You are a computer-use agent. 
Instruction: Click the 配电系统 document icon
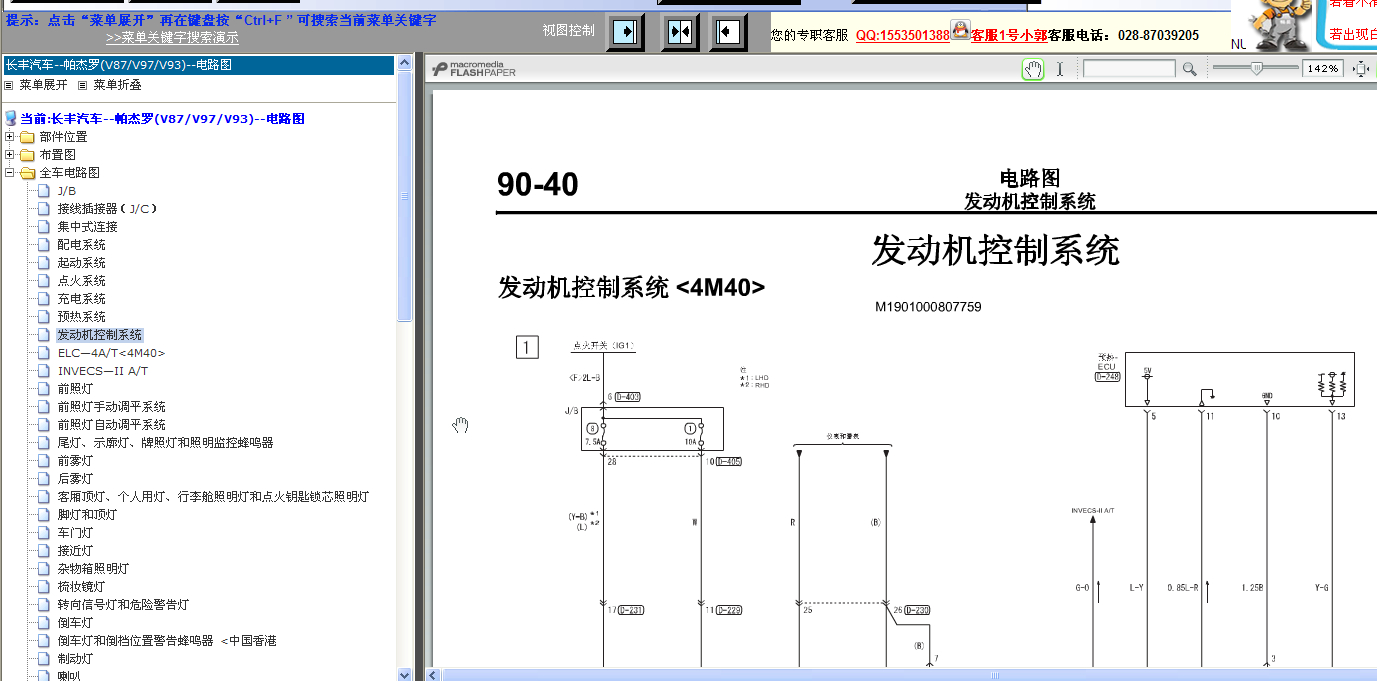click(x=43, y=244)
